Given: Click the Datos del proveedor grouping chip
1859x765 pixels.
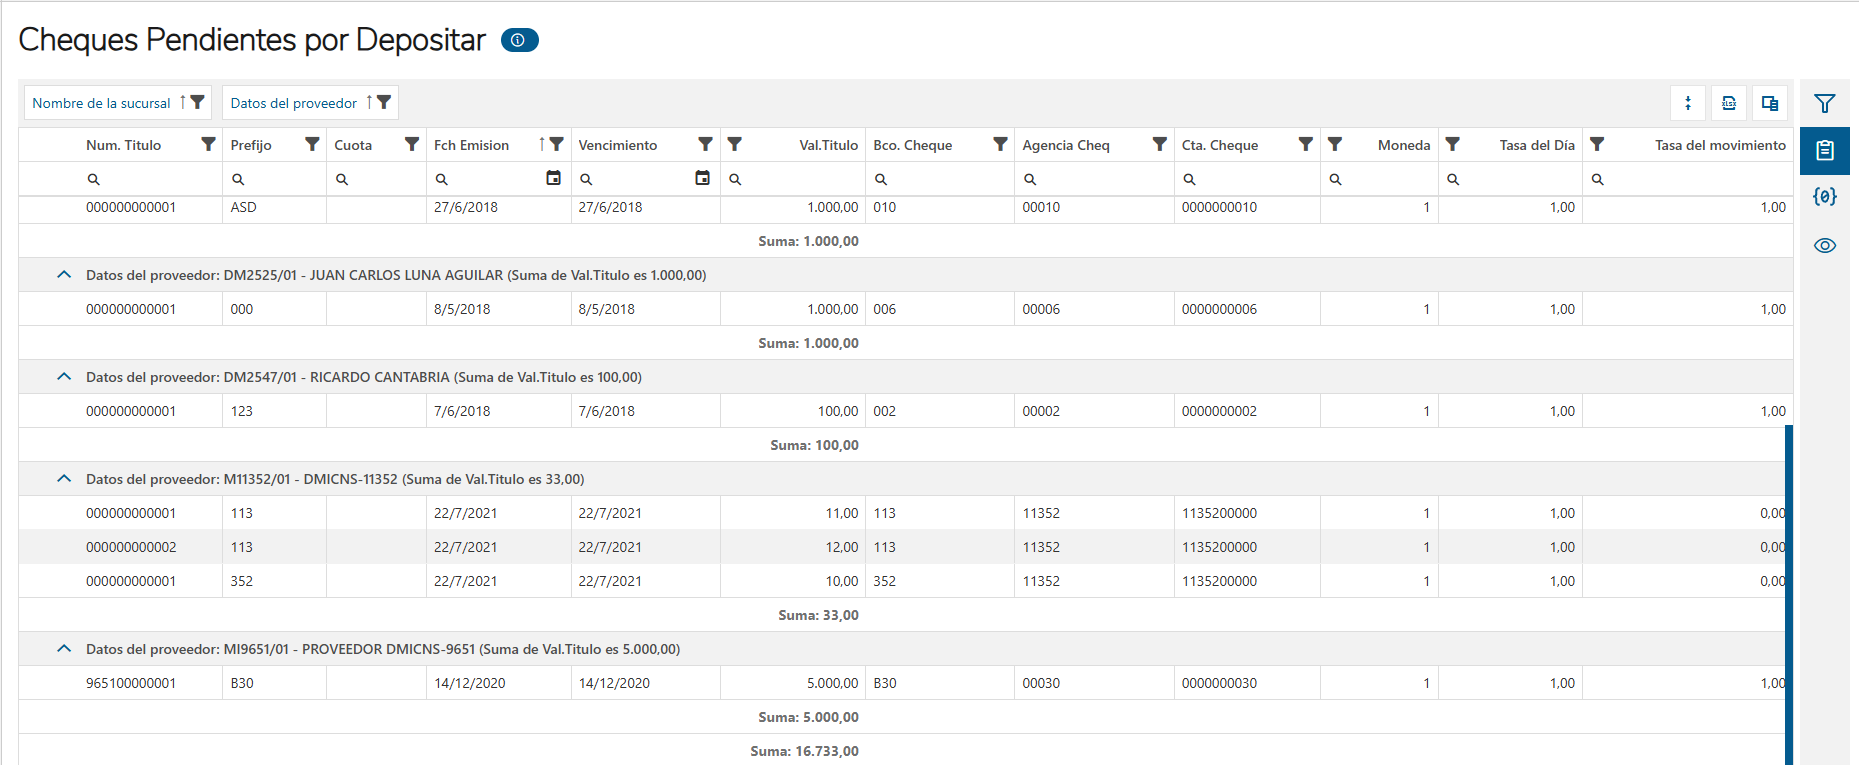Looking at the screenshot, I should coord(294,103).
